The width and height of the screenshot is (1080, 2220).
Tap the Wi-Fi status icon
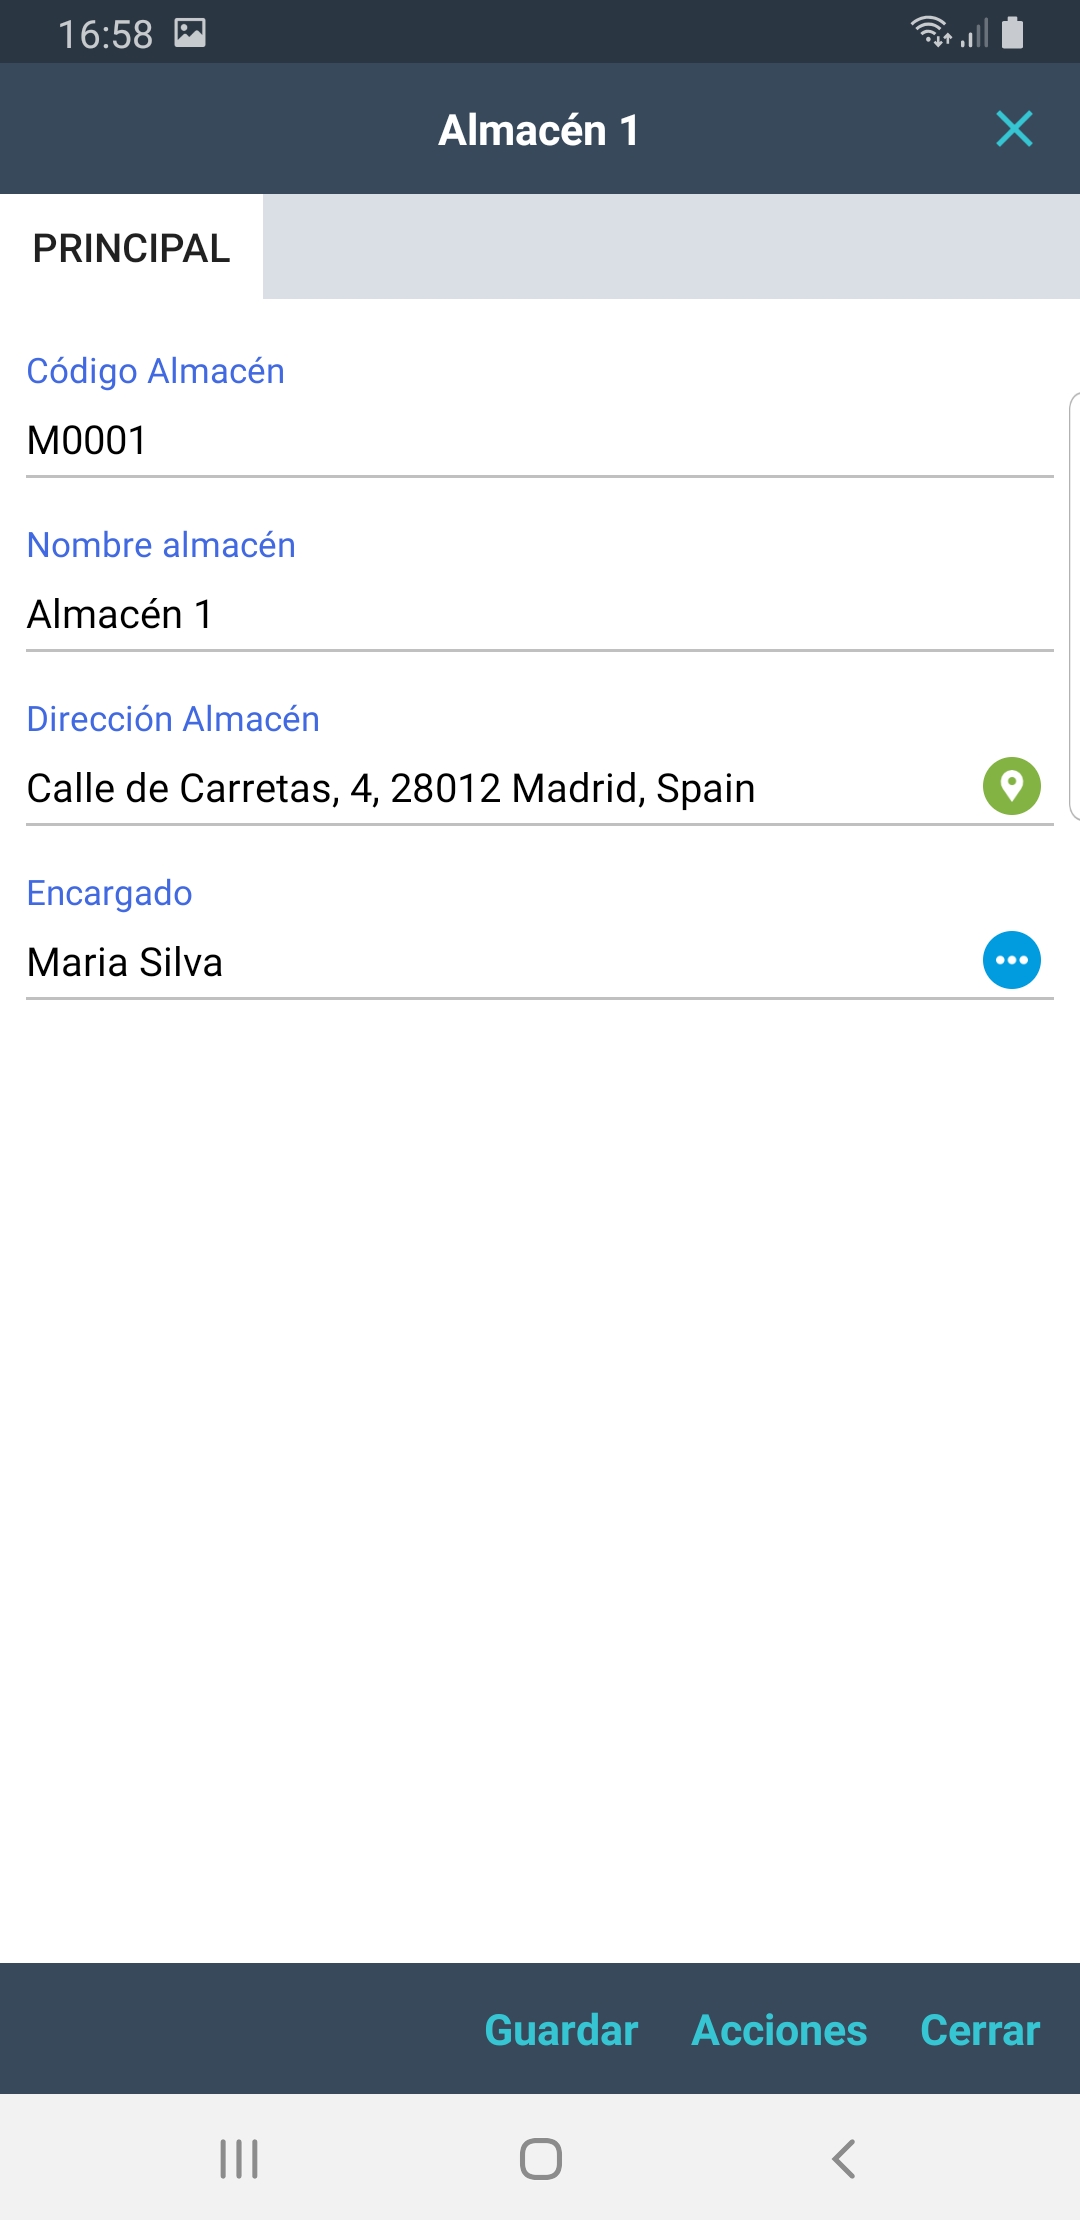point(930,32)
